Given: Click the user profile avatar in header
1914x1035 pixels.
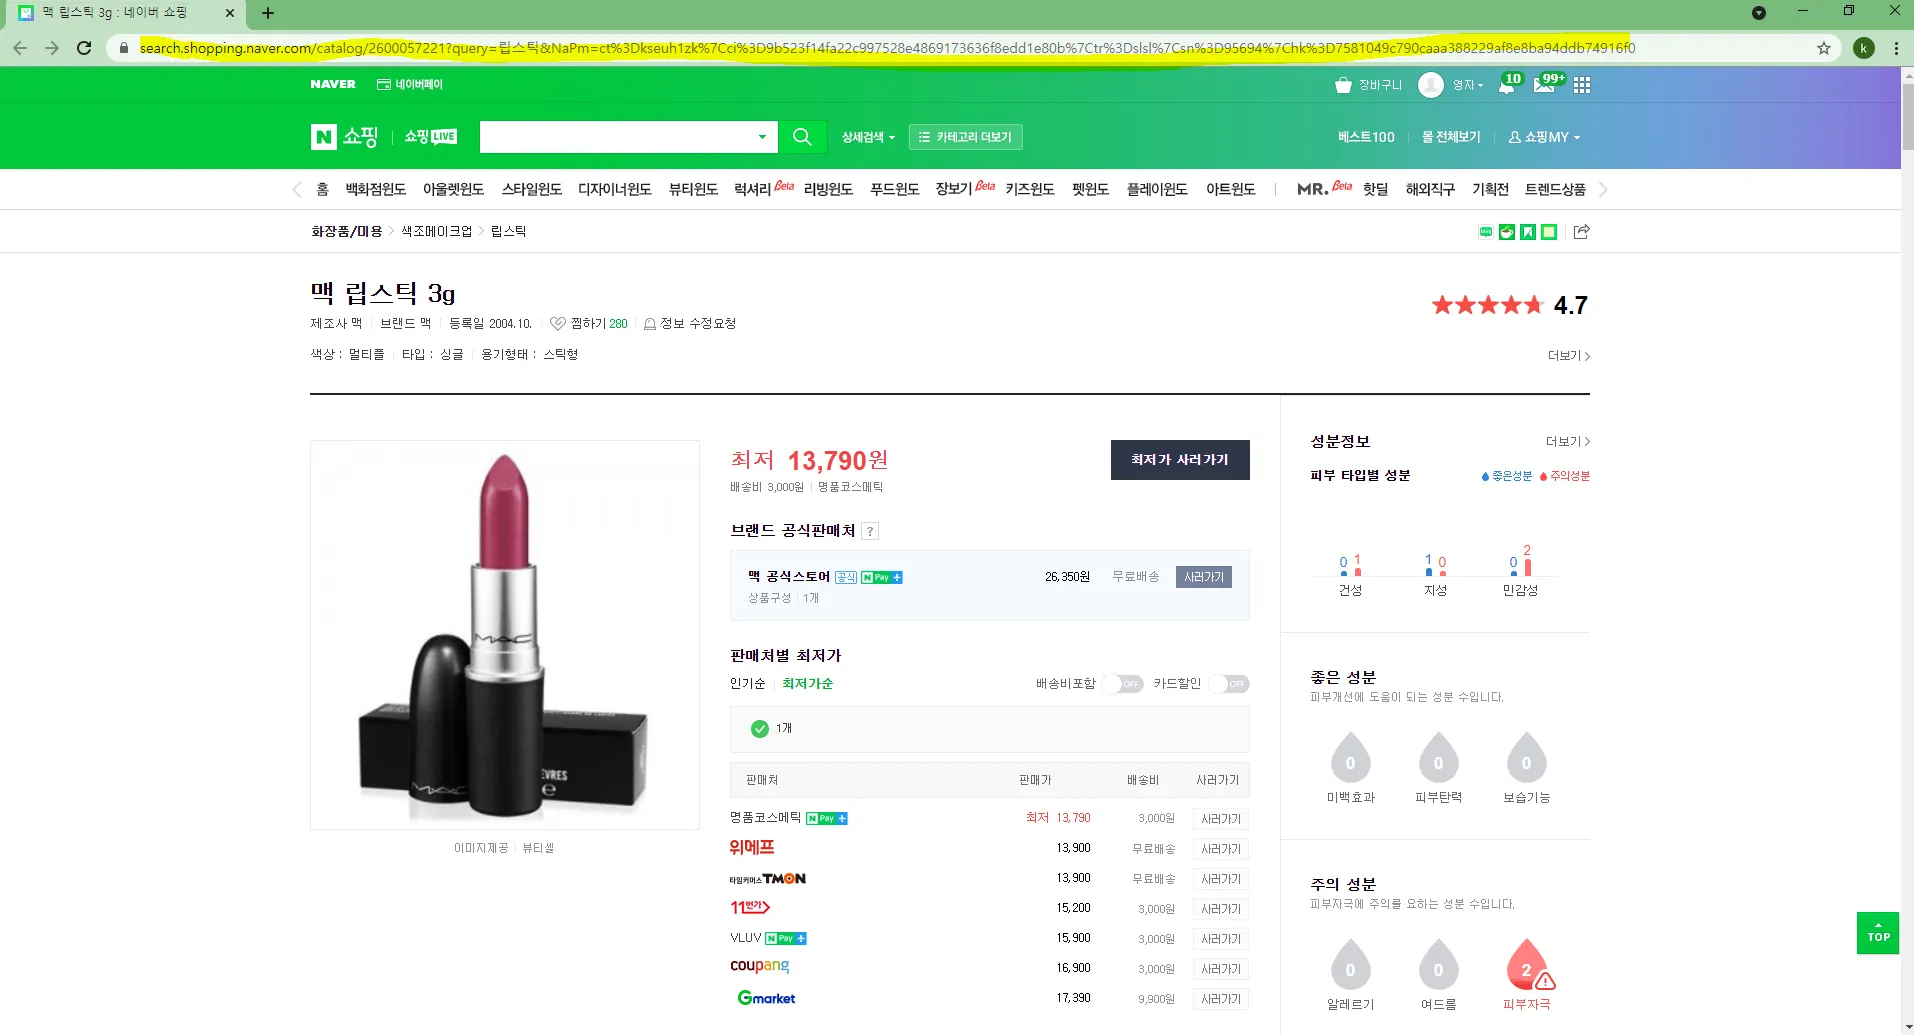Looking at the screenshot, I should [1431, 85].
